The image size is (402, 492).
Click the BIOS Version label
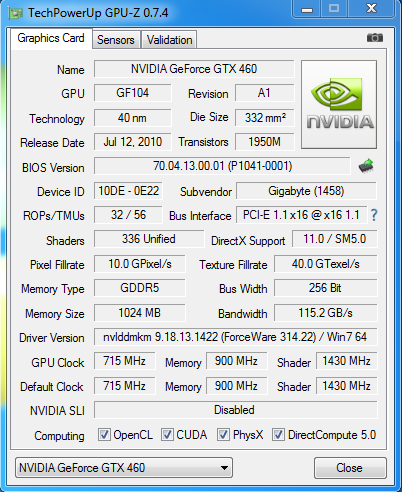(x=53, y=168)
